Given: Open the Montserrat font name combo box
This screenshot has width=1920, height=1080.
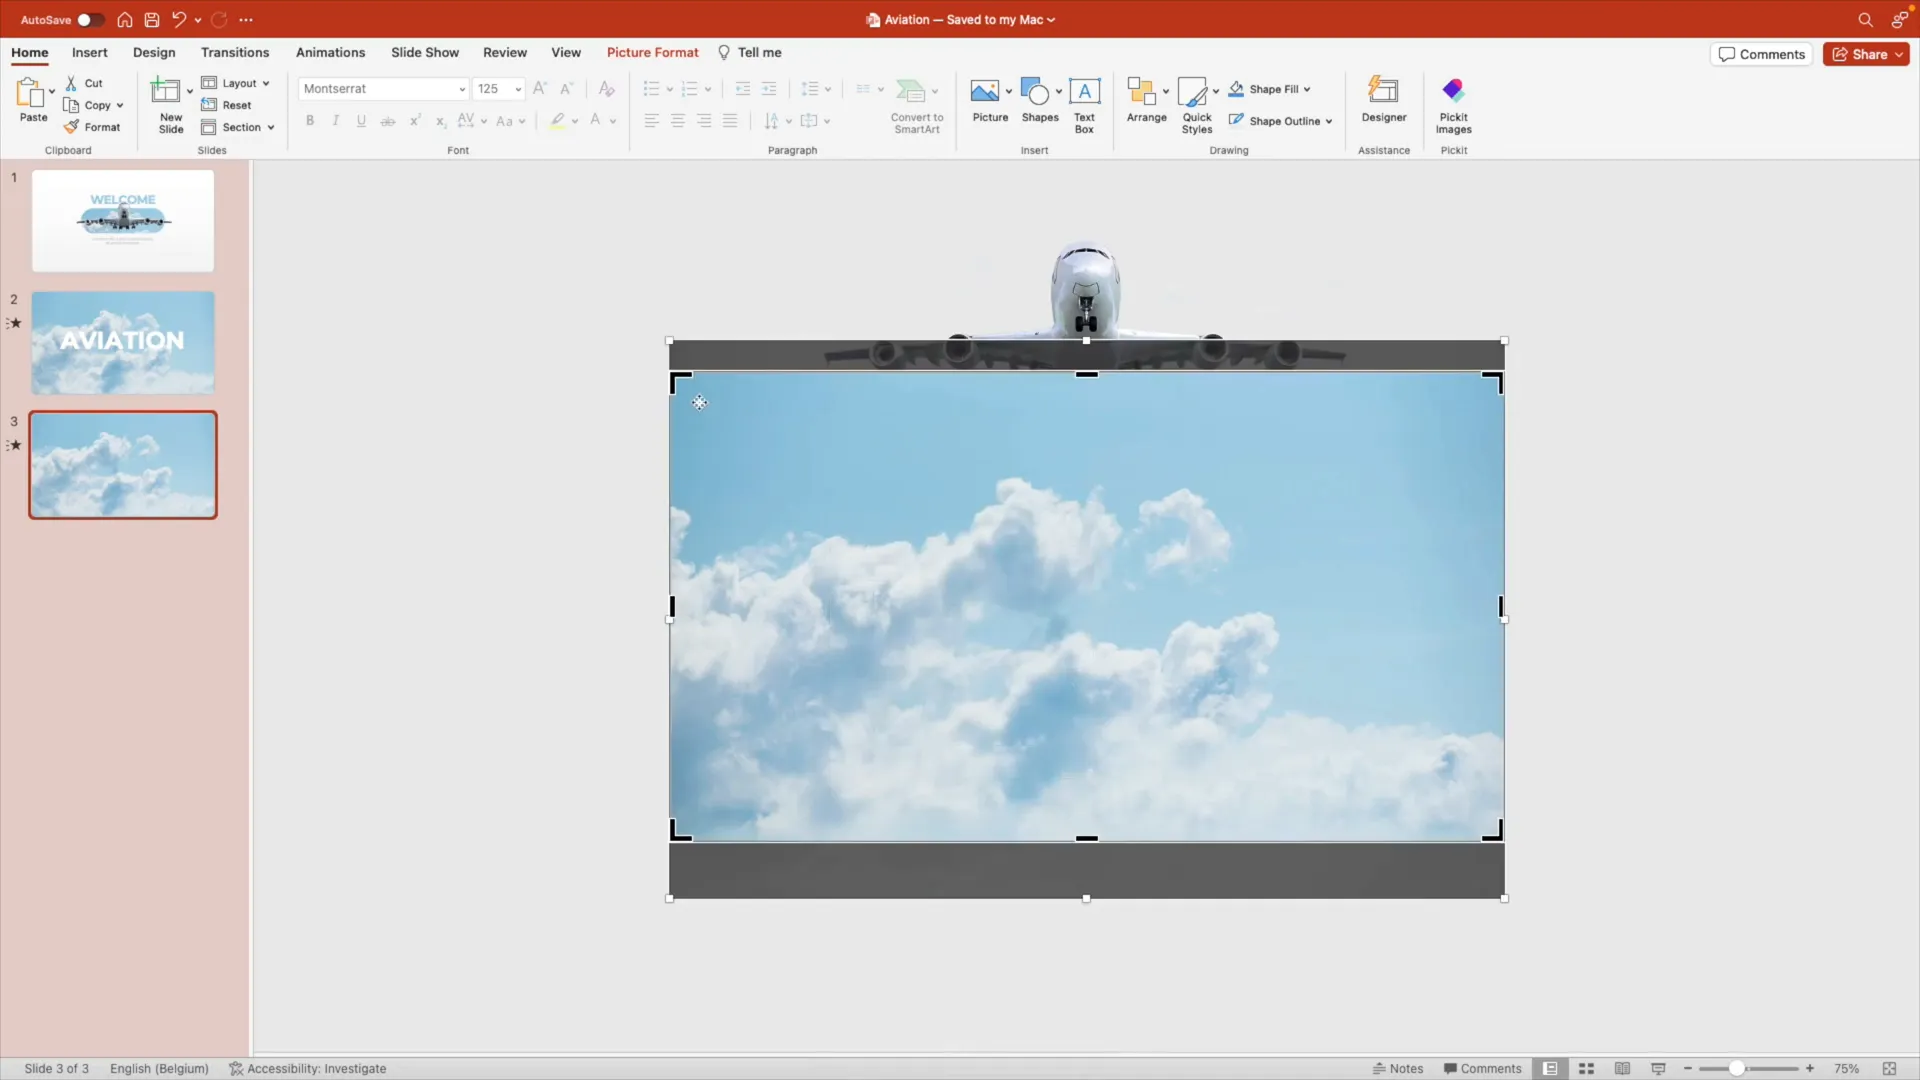Looking at the screenshot, I should 383,89.
